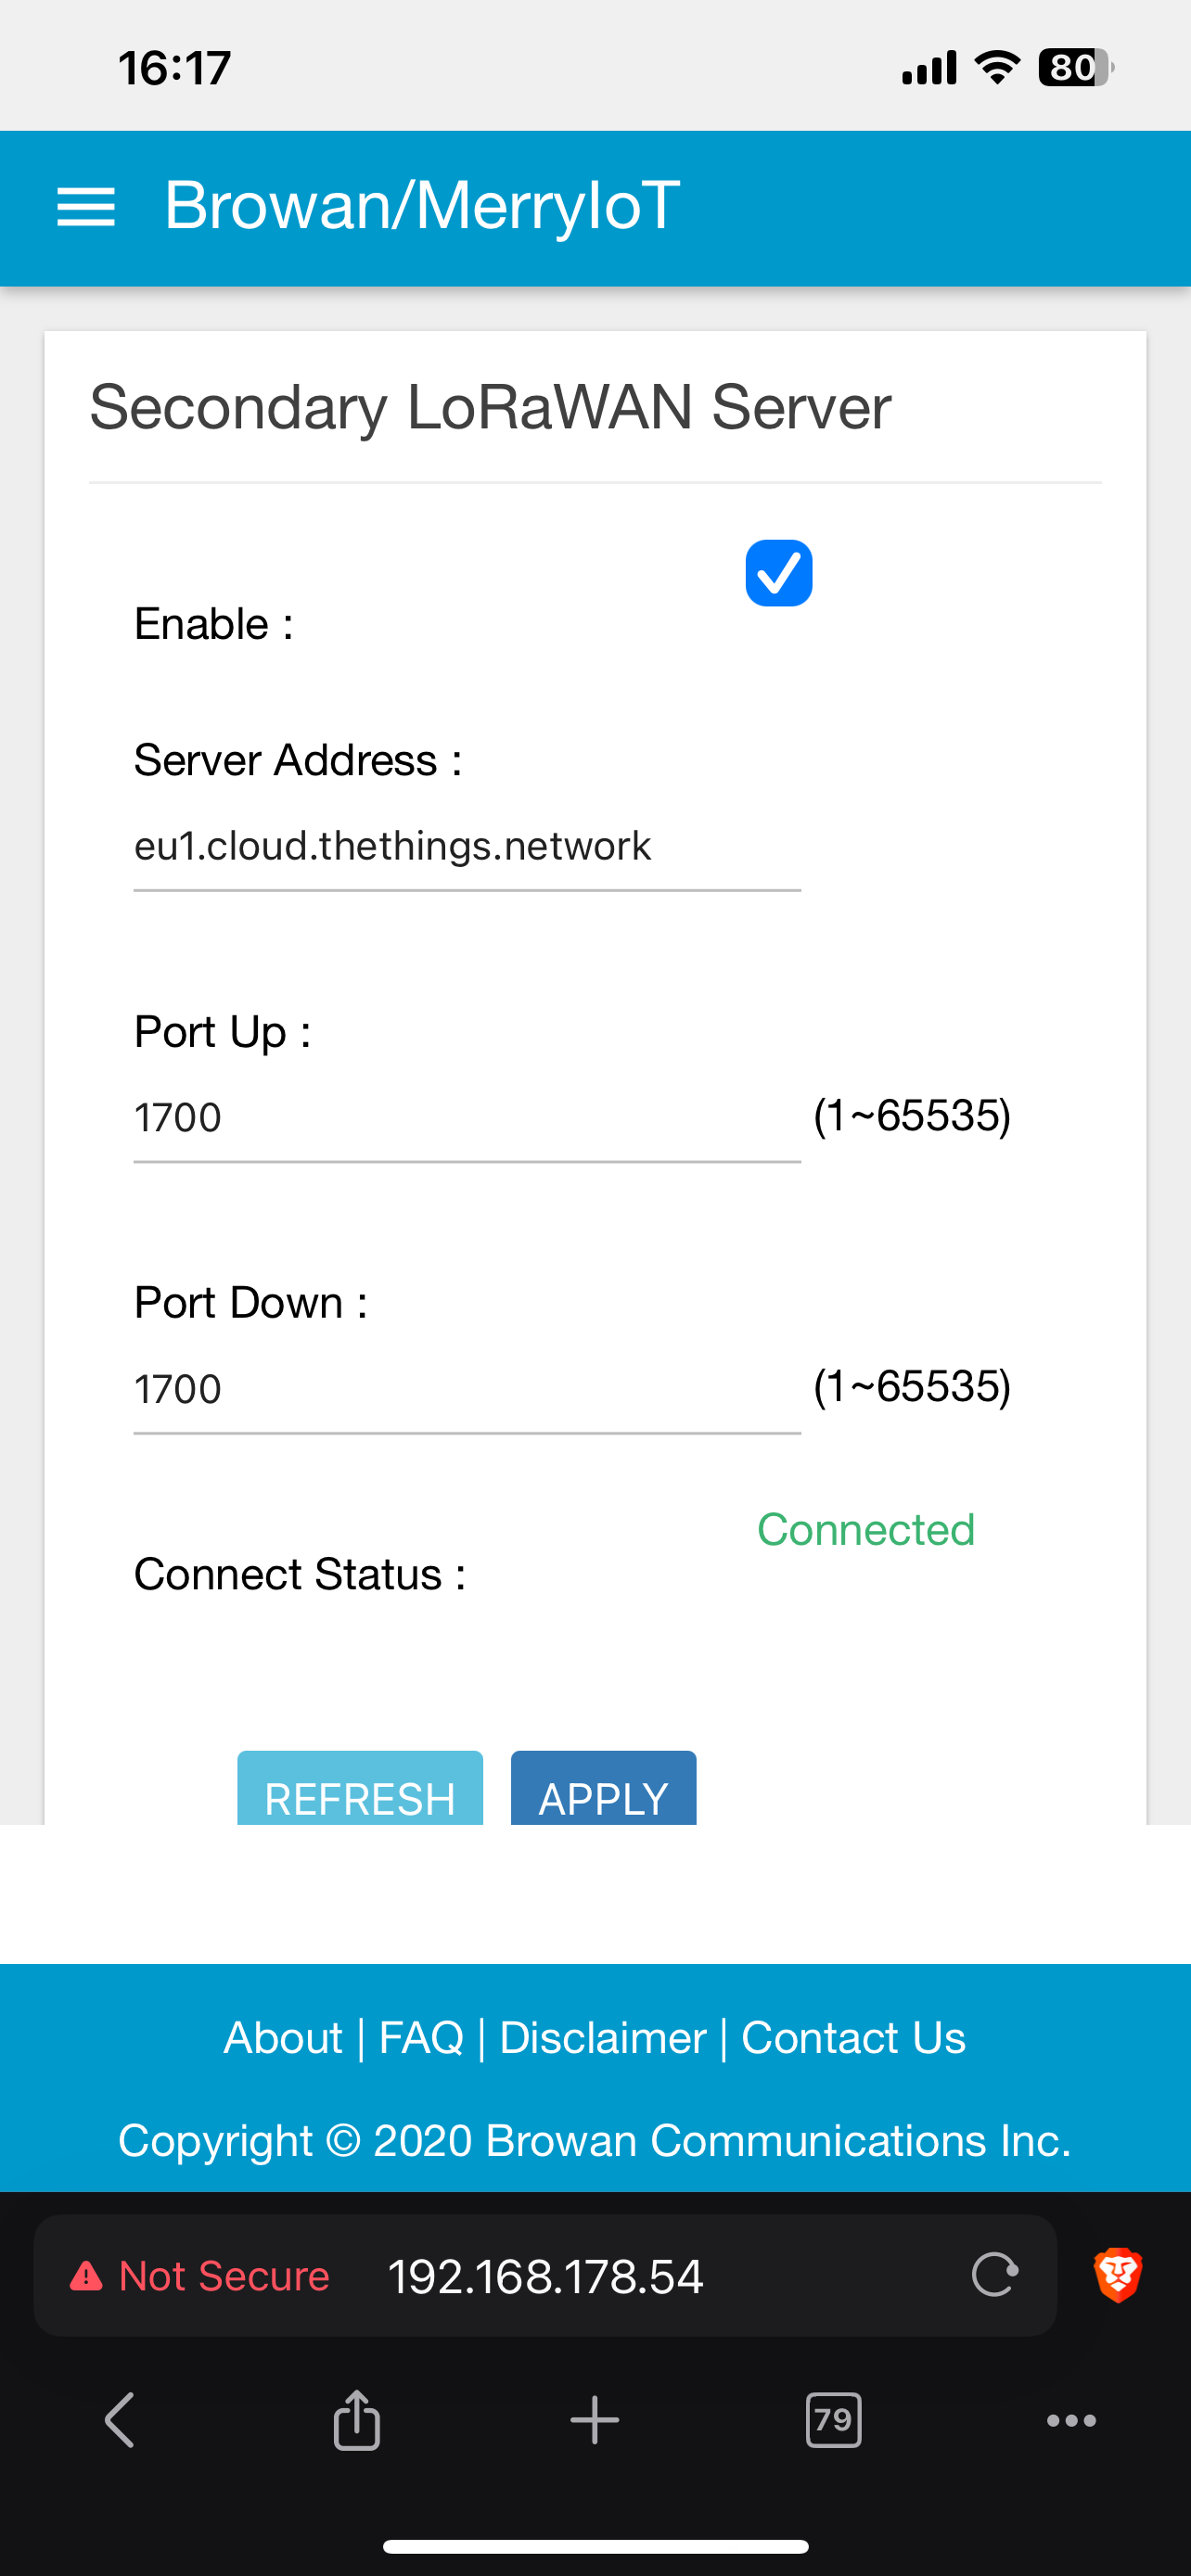The width and height of the screenshot is (1191, 2576).
Task: Open the tab switcher showing 79 tabs
Action: pos(833,2420)
